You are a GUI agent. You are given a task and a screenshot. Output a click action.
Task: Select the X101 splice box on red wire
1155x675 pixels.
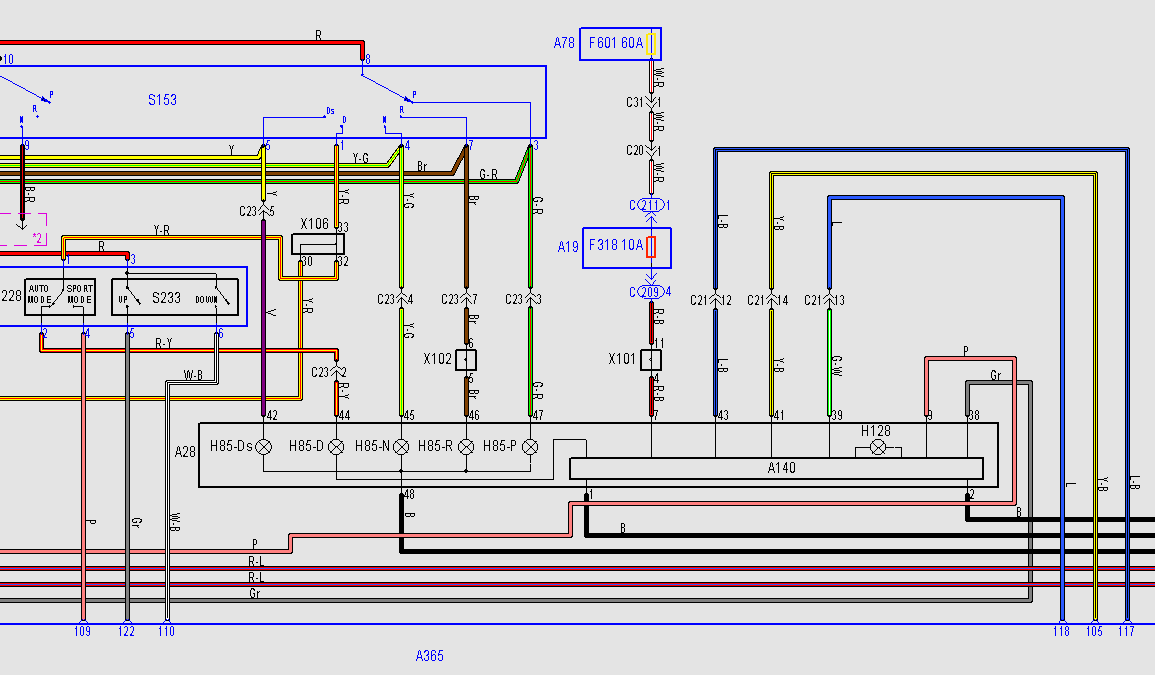(651, 360)
